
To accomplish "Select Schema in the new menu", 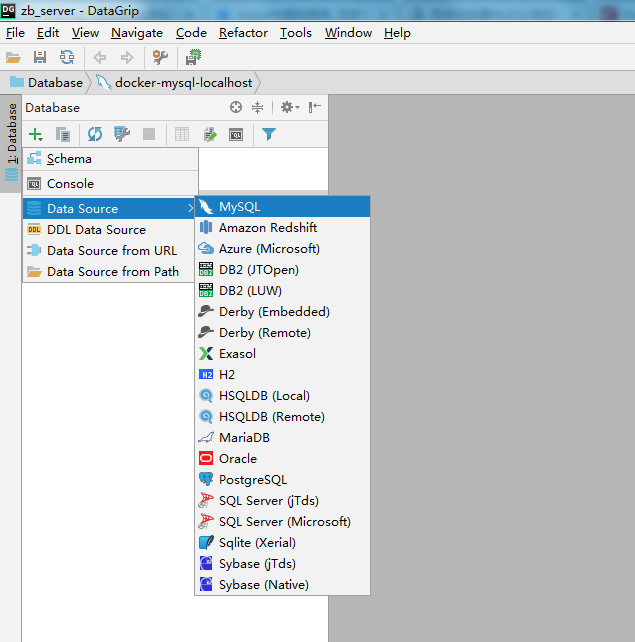I will tap(111, 159).
